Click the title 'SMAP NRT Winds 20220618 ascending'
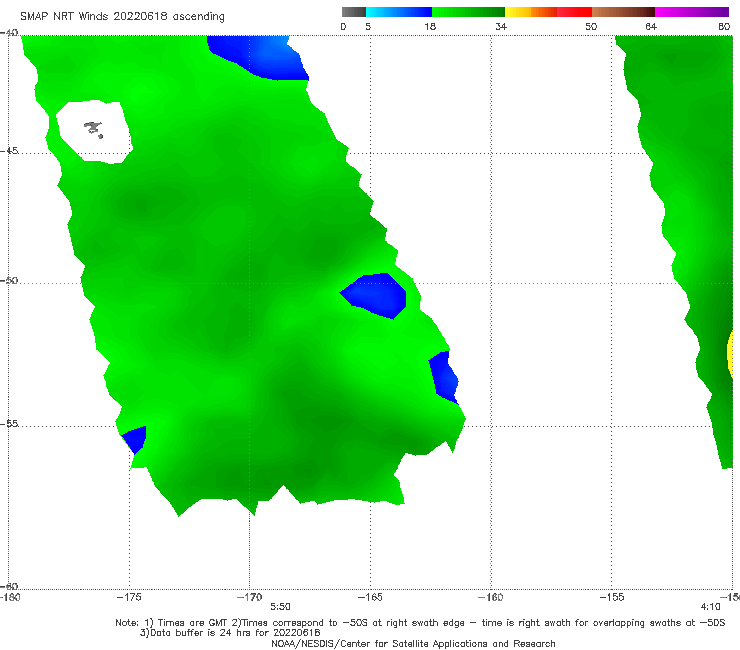Image resolution: width=740 pixels, height=650 pixels. 122,17
